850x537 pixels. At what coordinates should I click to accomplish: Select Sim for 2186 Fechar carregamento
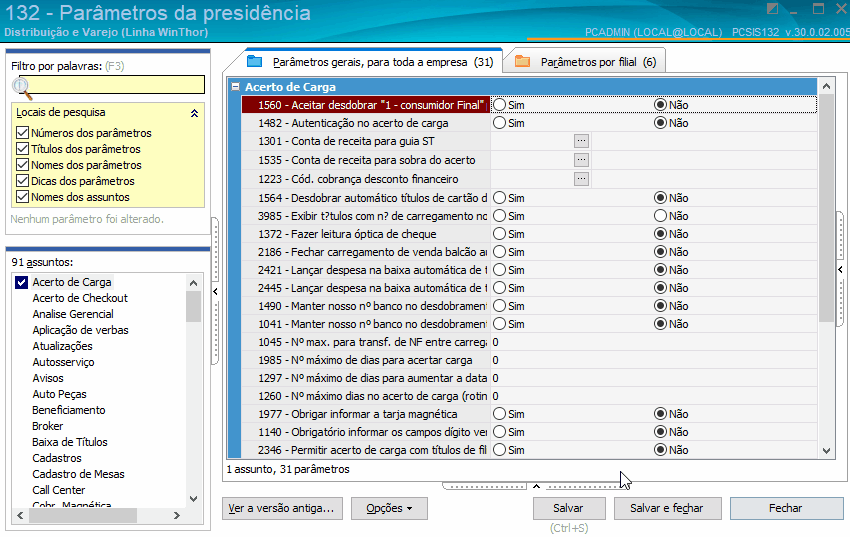499,251
